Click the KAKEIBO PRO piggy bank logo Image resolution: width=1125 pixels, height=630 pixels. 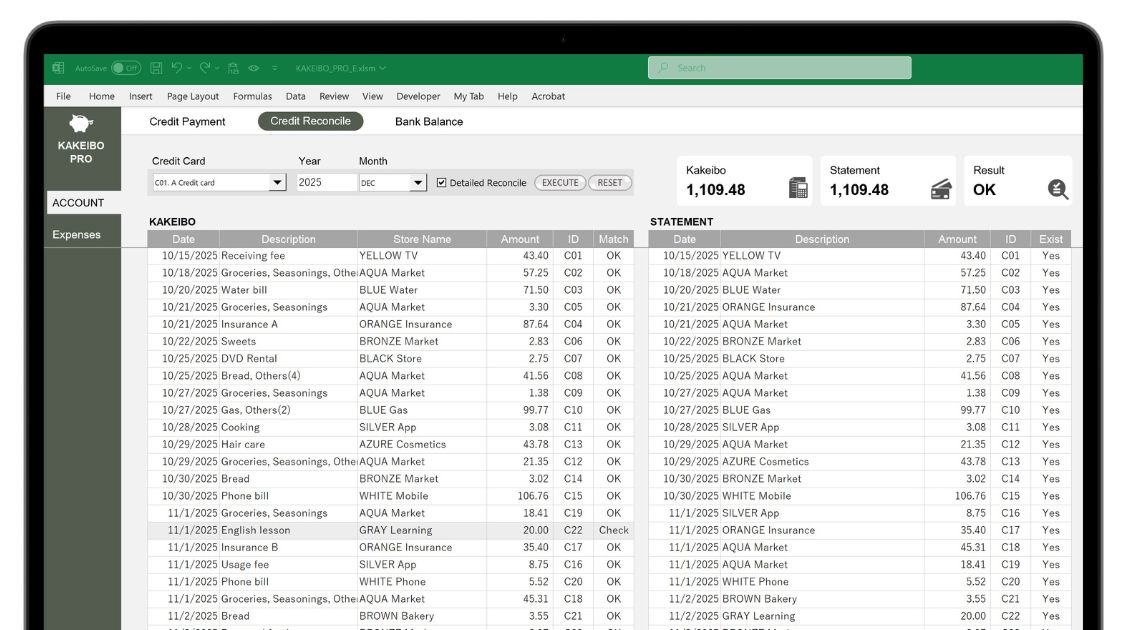[80, 123]
